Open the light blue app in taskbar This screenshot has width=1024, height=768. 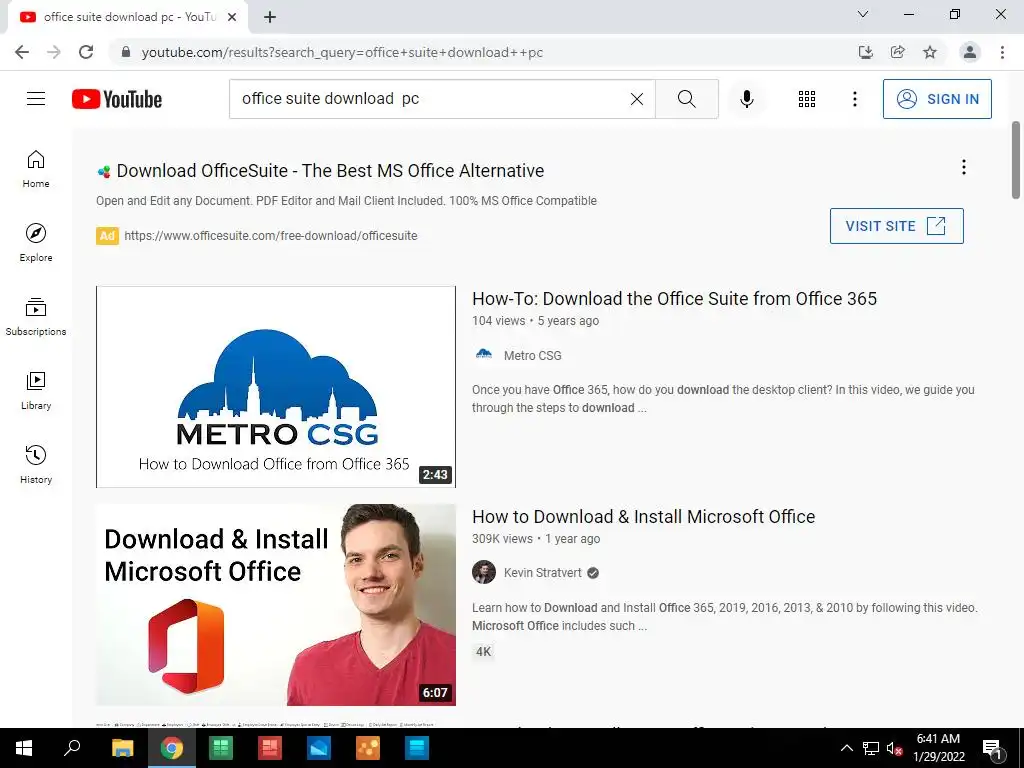click(x=417, y=748)
